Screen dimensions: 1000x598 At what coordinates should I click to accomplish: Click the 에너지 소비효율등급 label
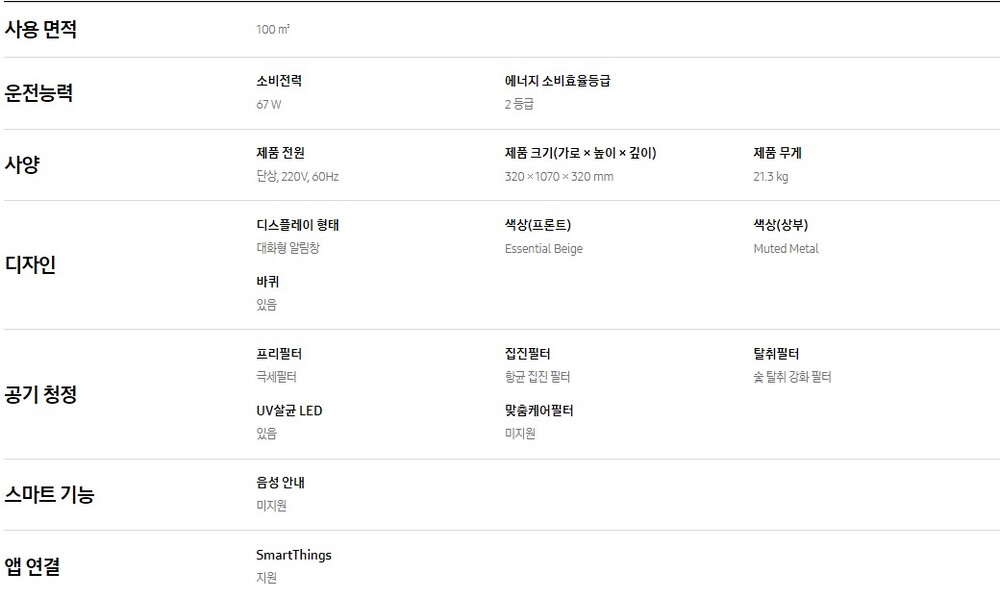click(x=557, y=81)
